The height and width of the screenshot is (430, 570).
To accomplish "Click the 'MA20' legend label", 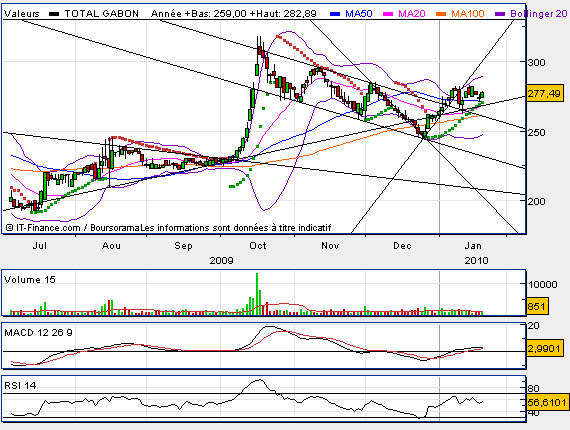I will [x=412, y=14].
